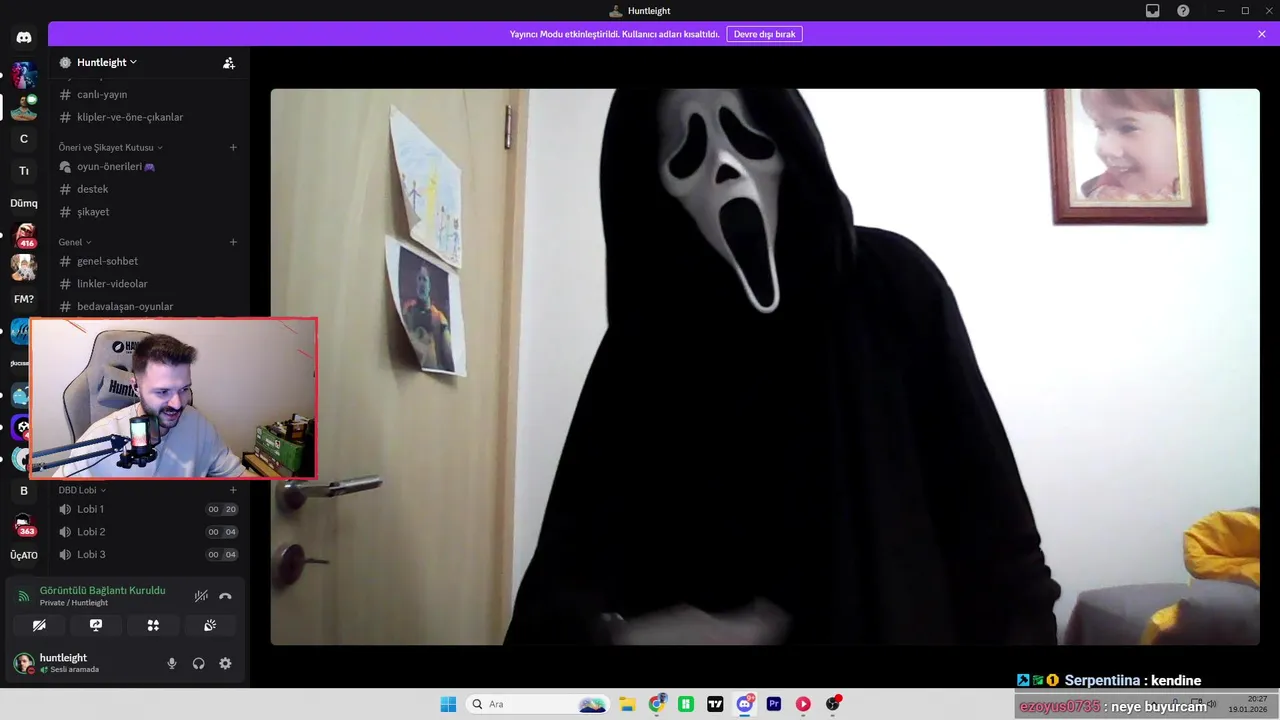Viewport: 1280px width, 720px height.
Task: Select the Tı server in server list
Action: [24, 171]
